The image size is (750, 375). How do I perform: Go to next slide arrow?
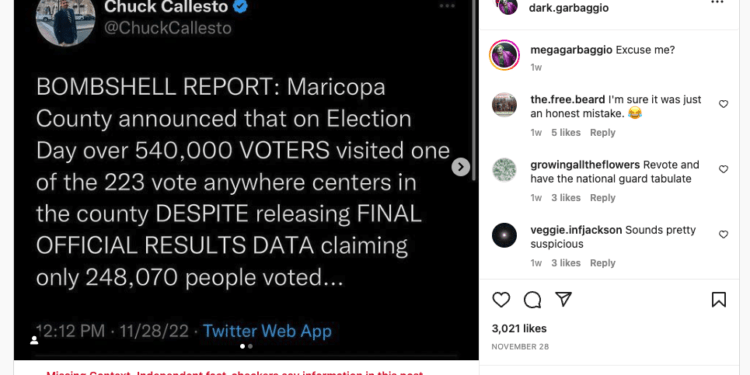(x=461, y=167)
